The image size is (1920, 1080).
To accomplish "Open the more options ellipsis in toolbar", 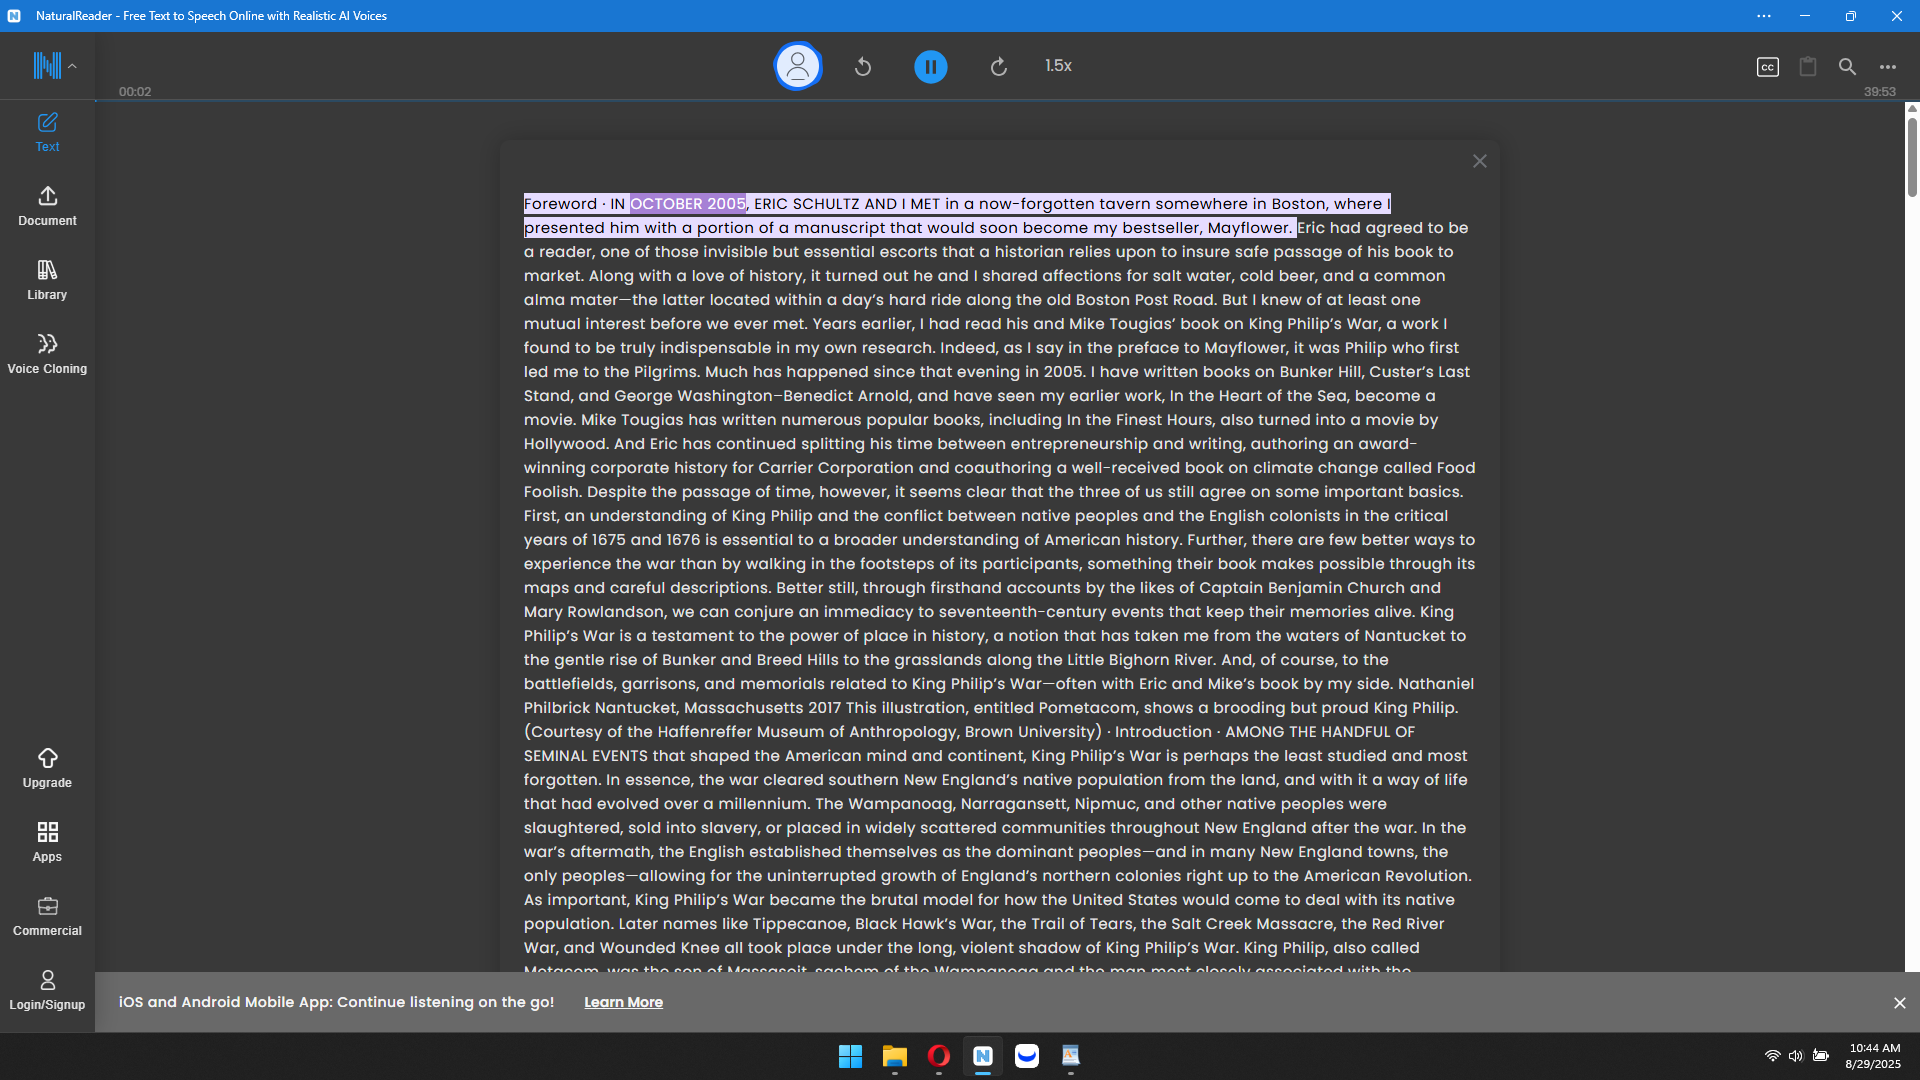I will [1887, 67].
